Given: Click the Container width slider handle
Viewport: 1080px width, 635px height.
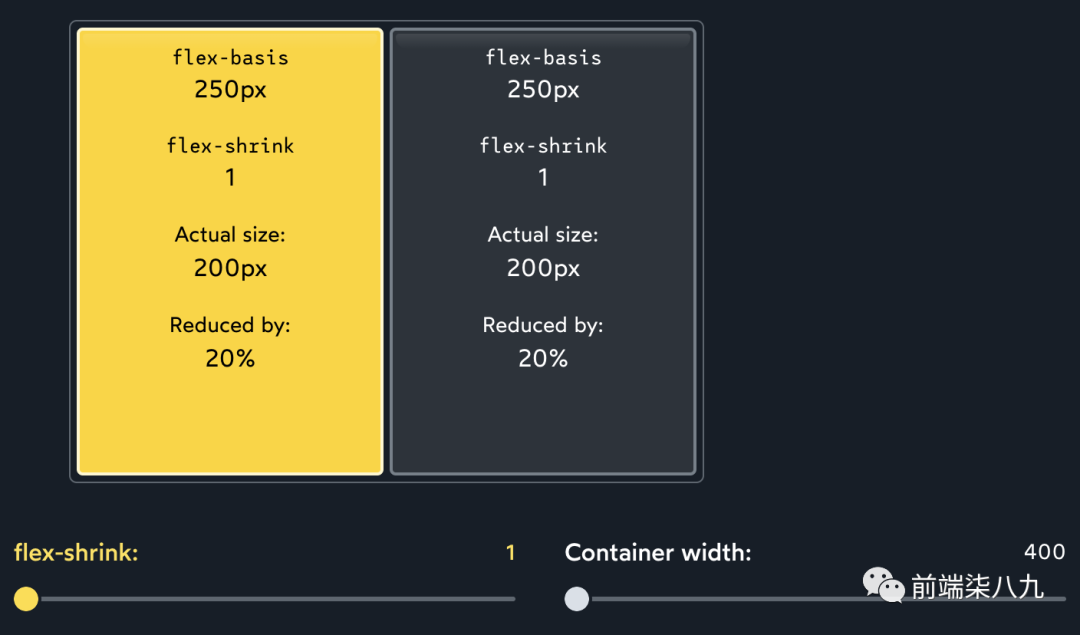Looking at the screenshot, I should [x=577, y=599].
